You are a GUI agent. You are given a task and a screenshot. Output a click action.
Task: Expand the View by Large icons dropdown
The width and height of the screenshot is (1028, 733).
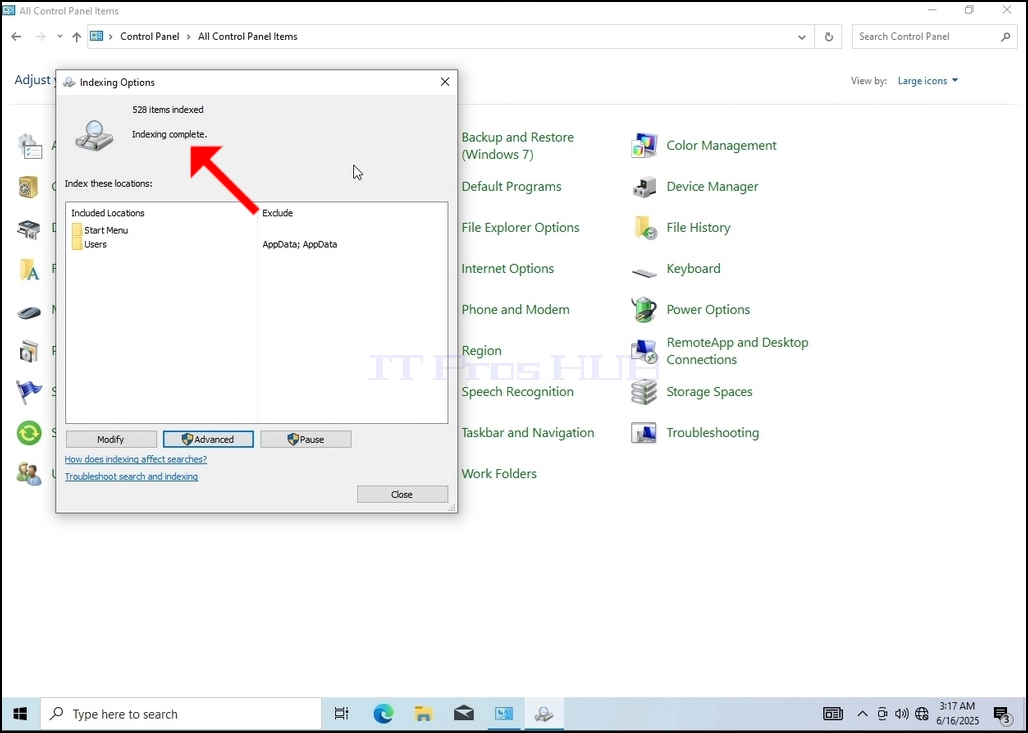(928, 81)
